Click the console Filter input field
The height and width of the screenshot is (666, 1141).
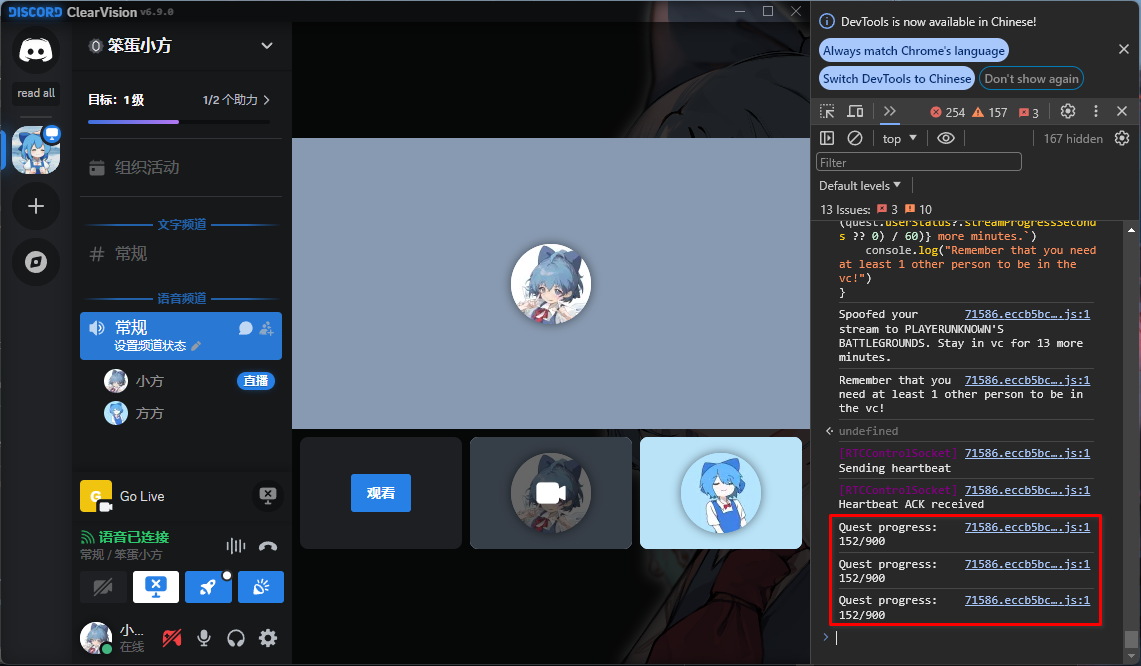click(919, 162)
